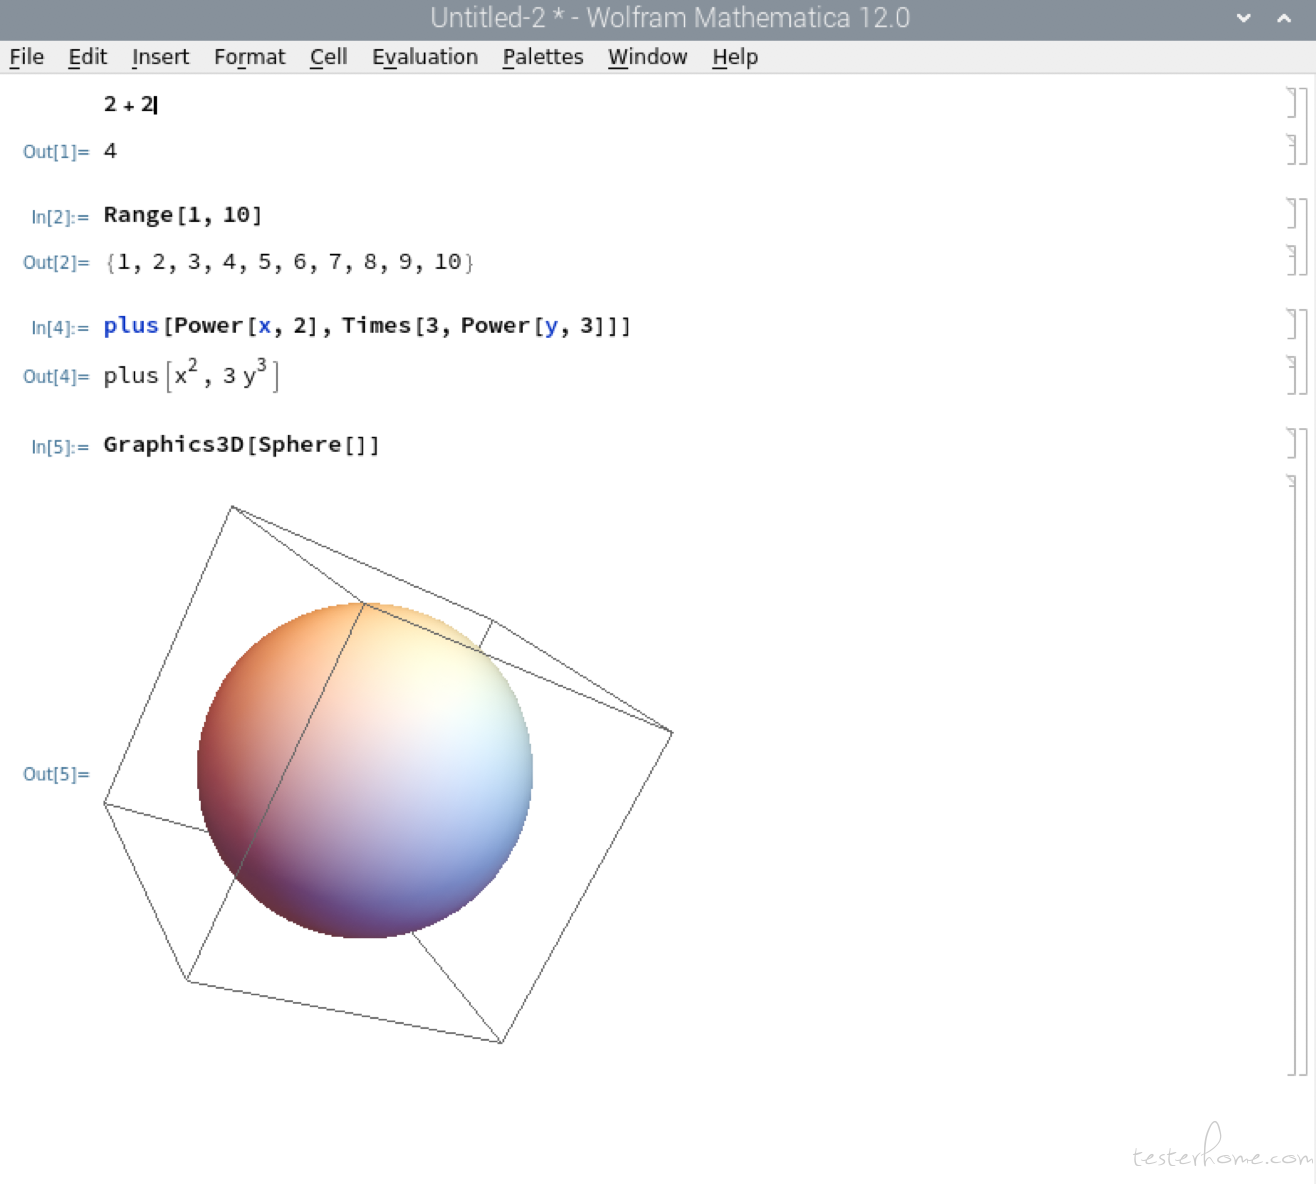Click the In[5]:= cell label
Screen dimensions: 1316x1184
coord(60,447)
